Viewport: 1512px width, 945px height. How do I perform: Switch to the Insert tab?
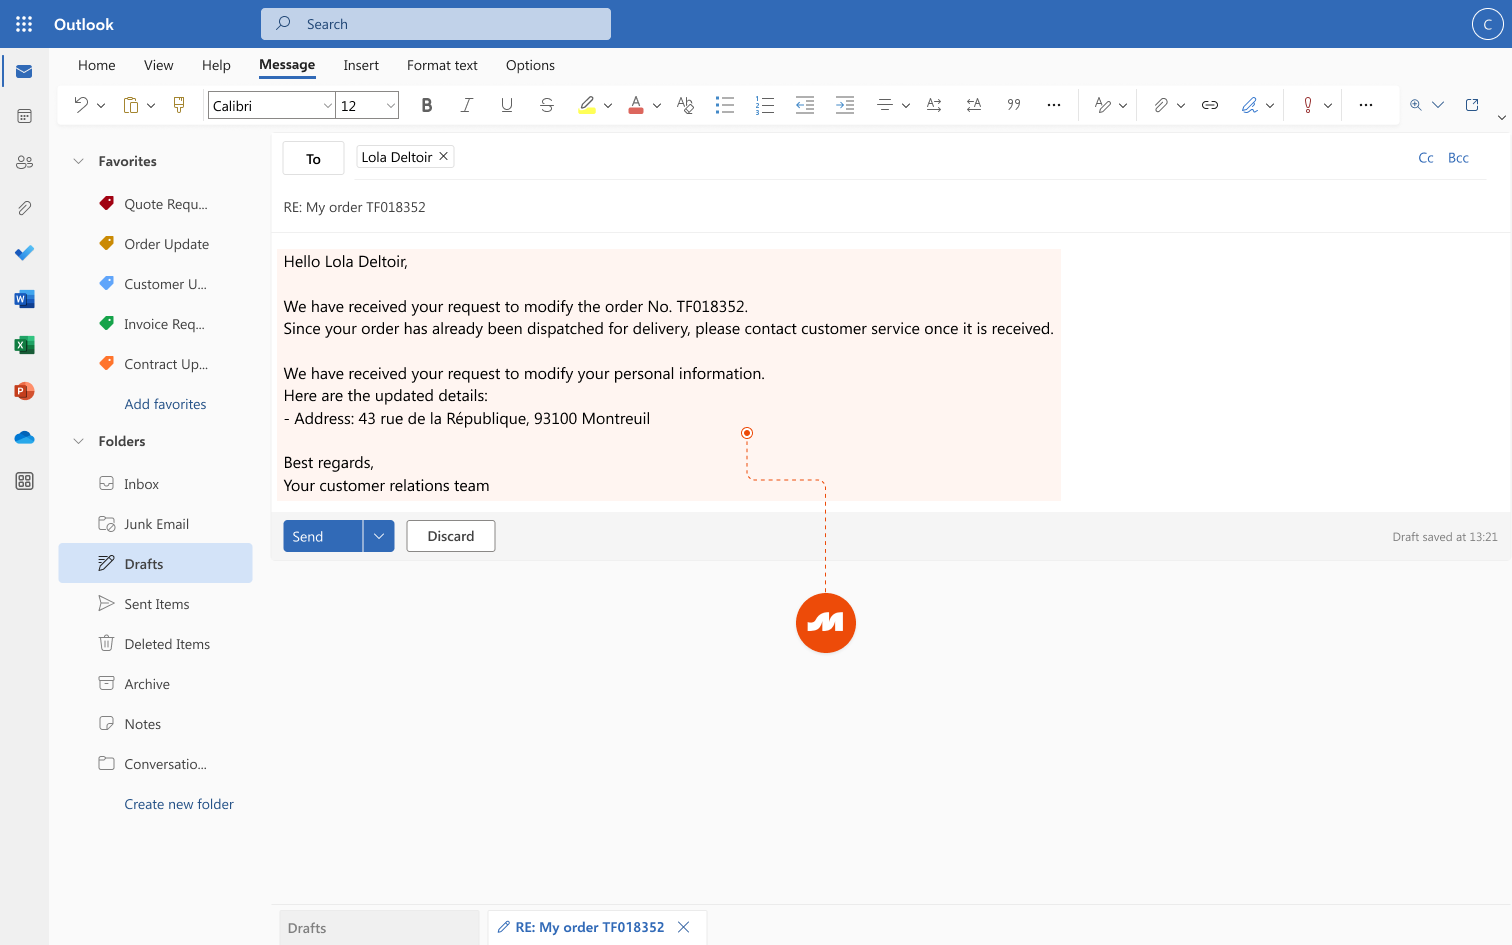click(x=361, y=65)
